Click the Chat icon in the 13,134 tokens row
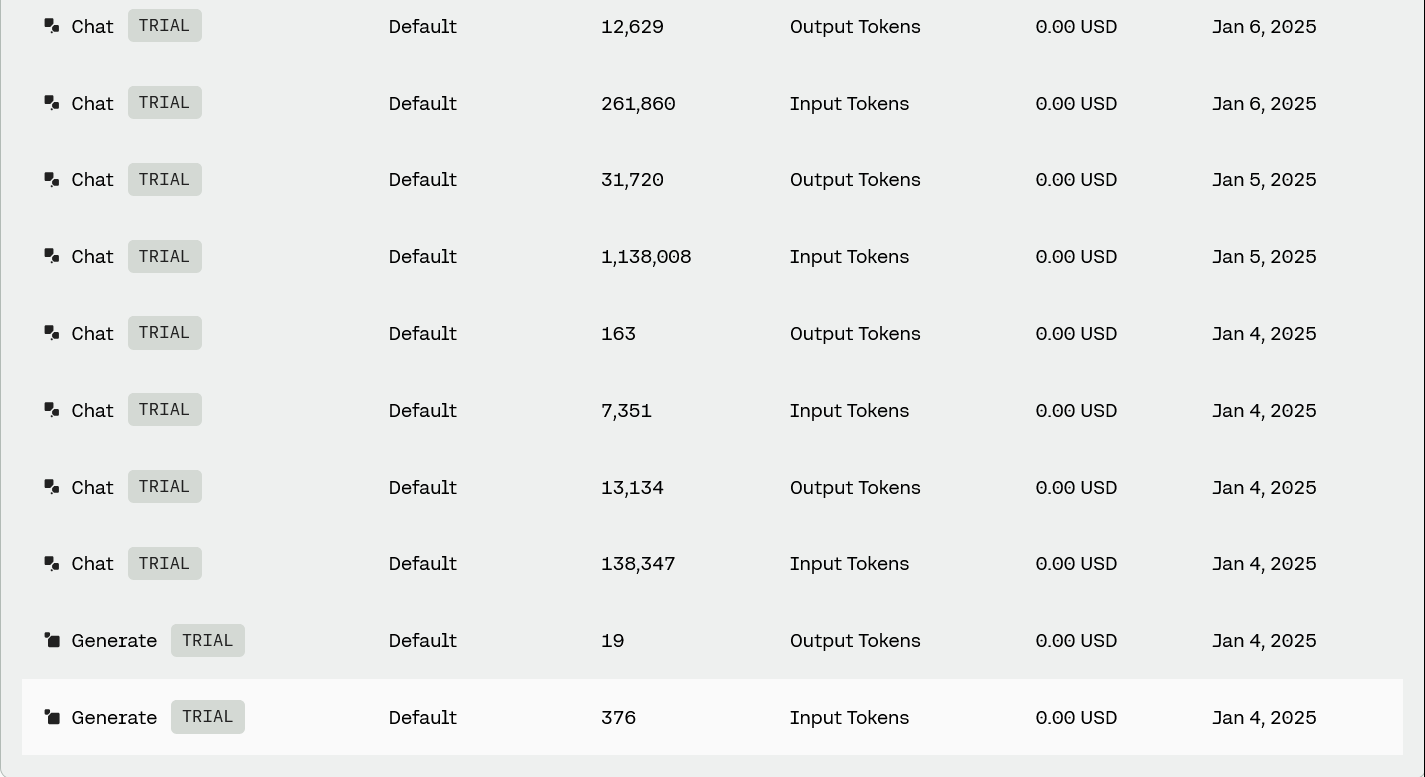Image resolution: width=1425 pixels, height=777 pixels. 52,487
